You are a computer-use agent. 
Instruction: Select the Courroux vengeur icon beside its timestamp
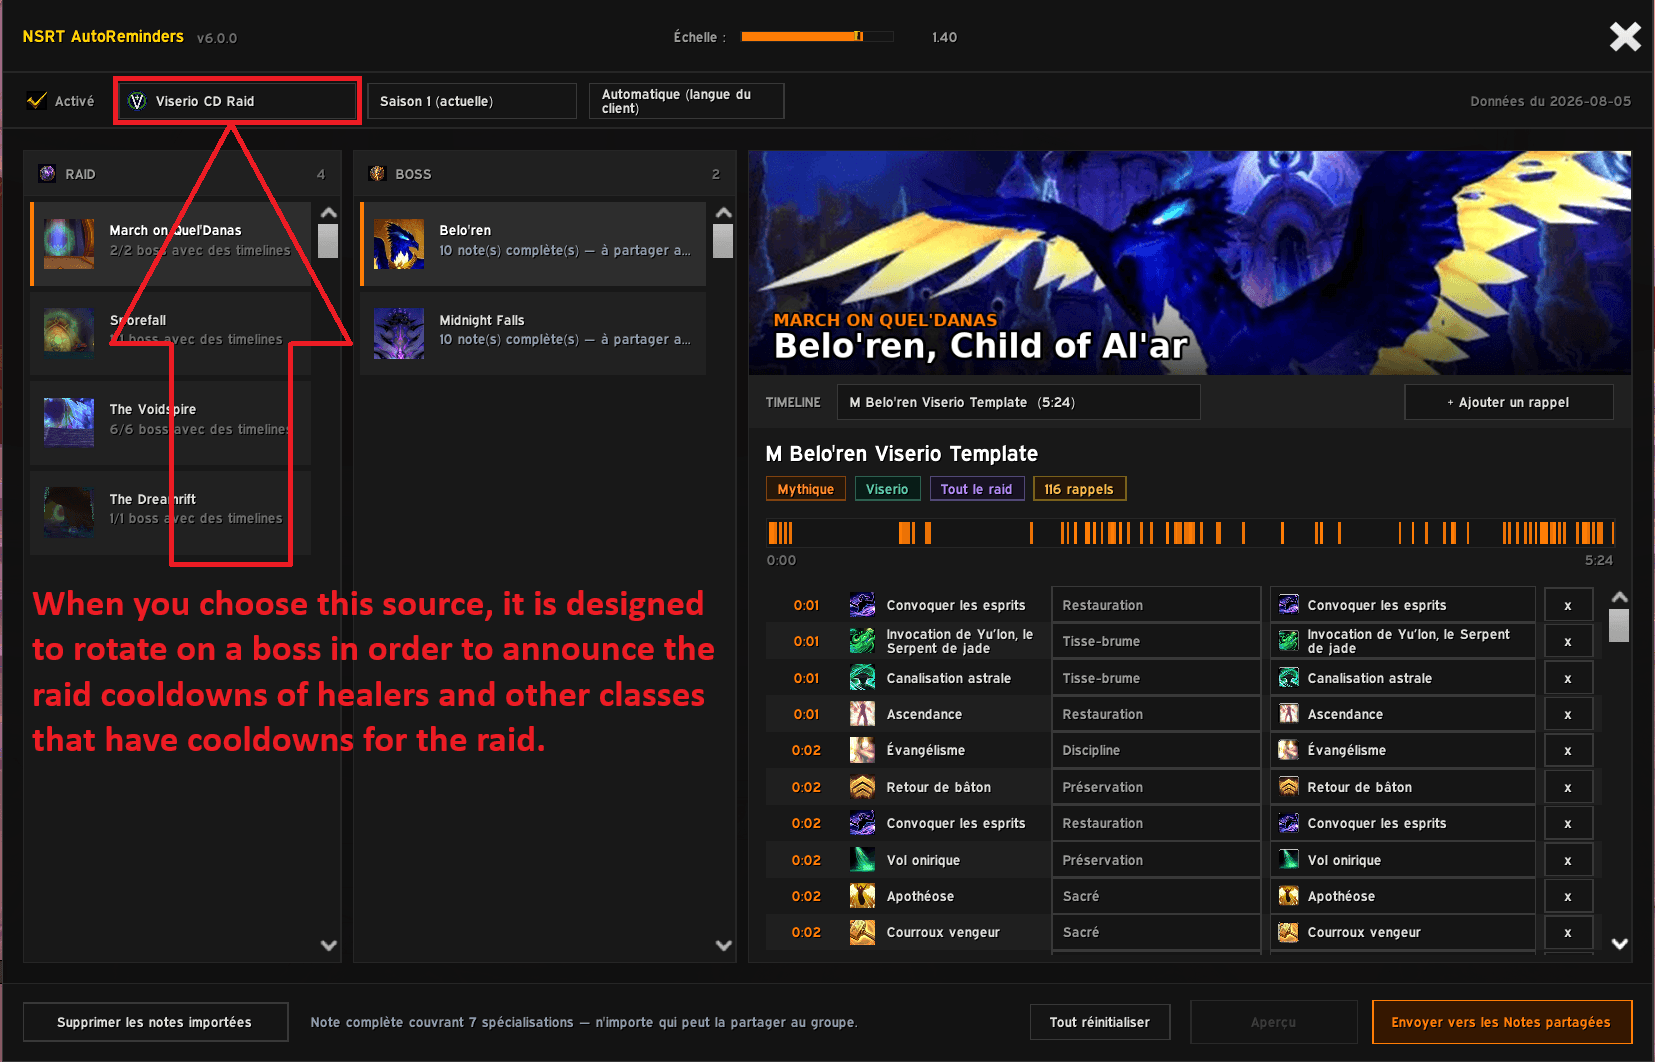[x=862, y=932]
